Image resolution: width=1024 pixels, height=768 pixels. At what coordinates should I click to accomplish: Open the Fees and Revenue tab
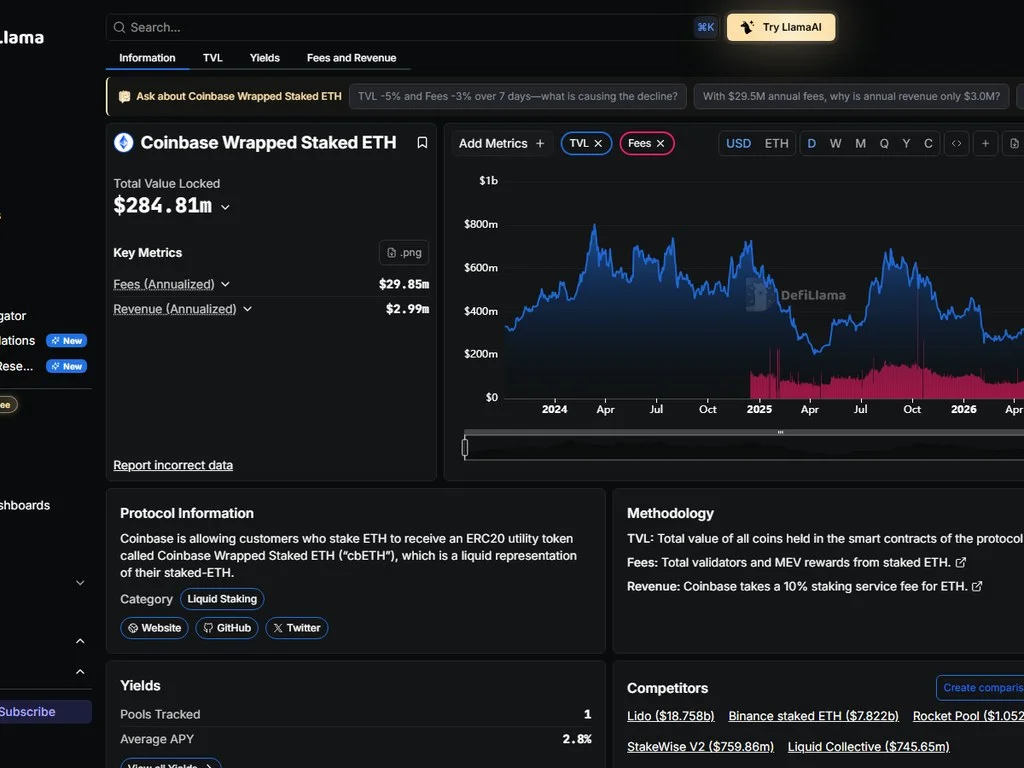click(x=351, y=58)
